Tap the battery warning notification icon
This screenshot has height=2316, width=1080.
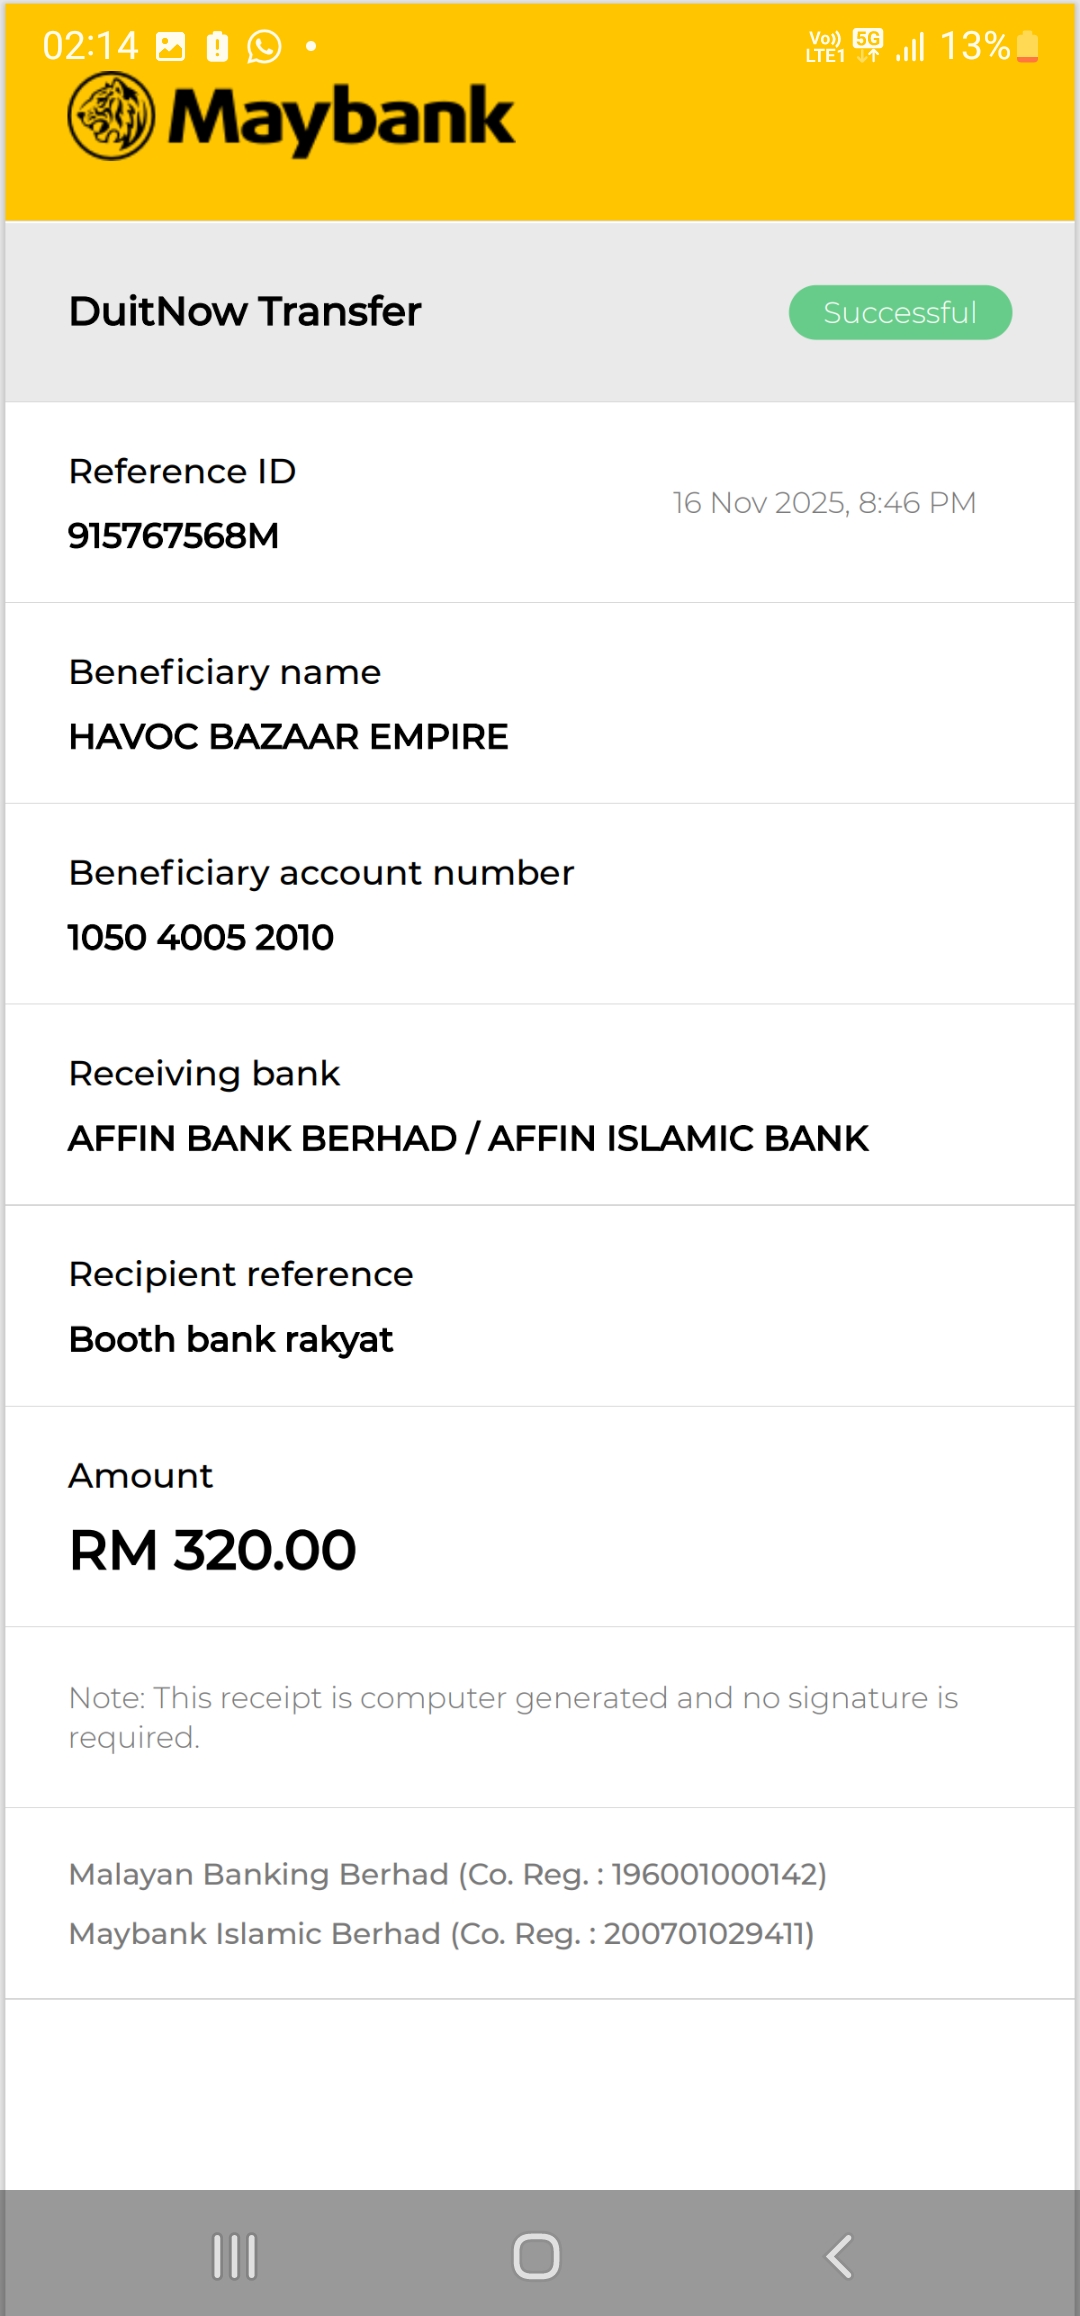click(217, 47)
